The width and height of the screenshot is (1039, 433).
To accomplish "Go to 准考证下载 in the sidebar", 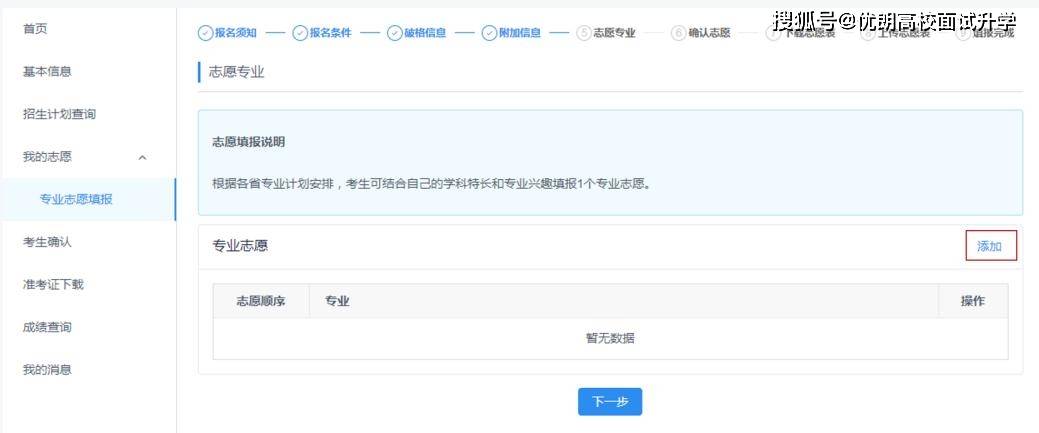I will [x=53, y=284].
